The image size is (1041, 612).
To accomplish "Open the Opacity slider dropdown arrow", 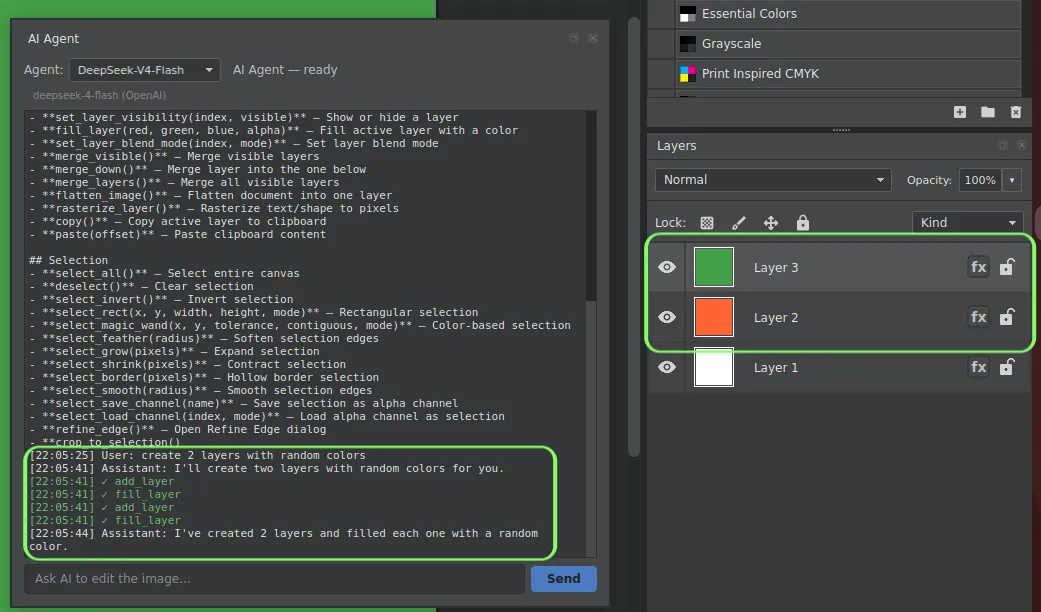I will (1012, 180).
